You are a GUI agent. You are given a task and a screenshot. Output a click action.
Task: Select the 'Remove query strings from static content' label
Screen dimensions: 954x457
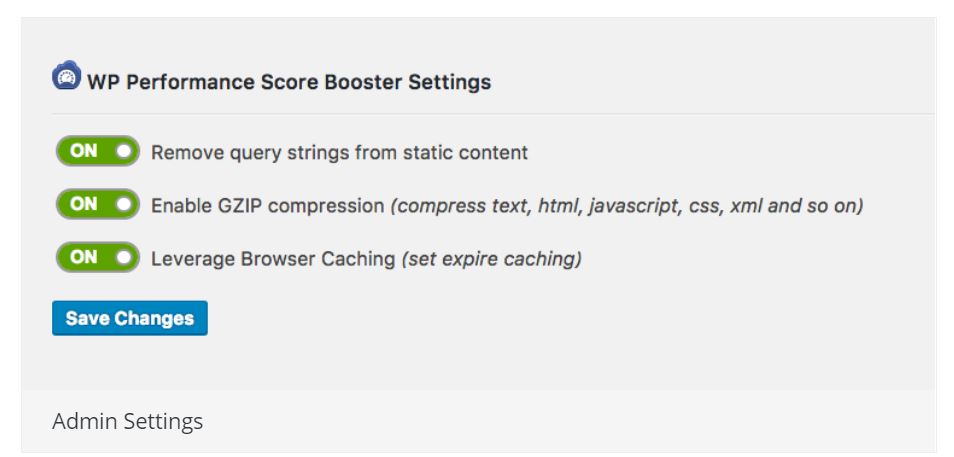pos(339,153)
